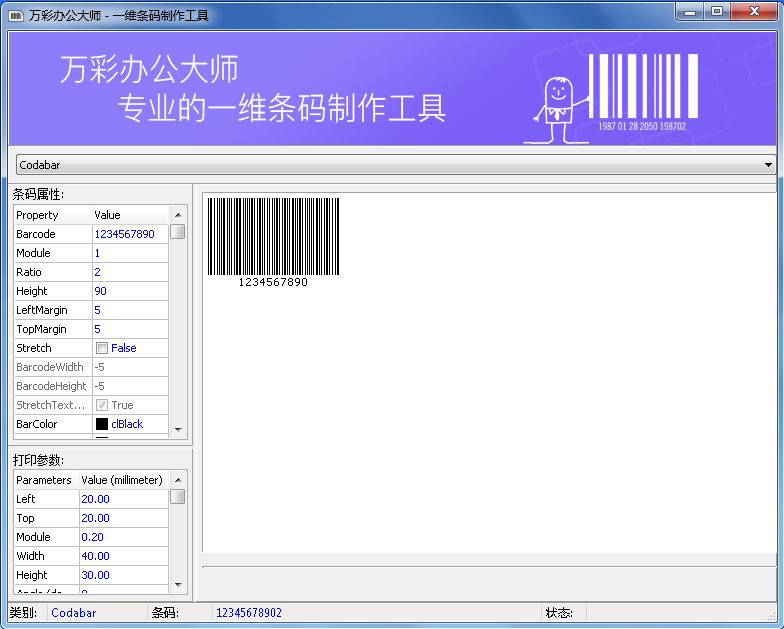Viewport: 784px width, 629px height.
Task: Close the barcode tool window
Action: pyautogui.click(x=754, y=12)
